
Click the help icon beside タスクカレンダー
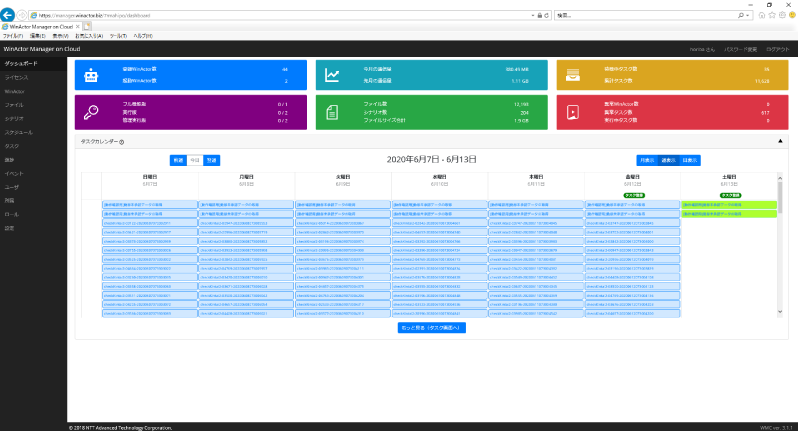121,142
